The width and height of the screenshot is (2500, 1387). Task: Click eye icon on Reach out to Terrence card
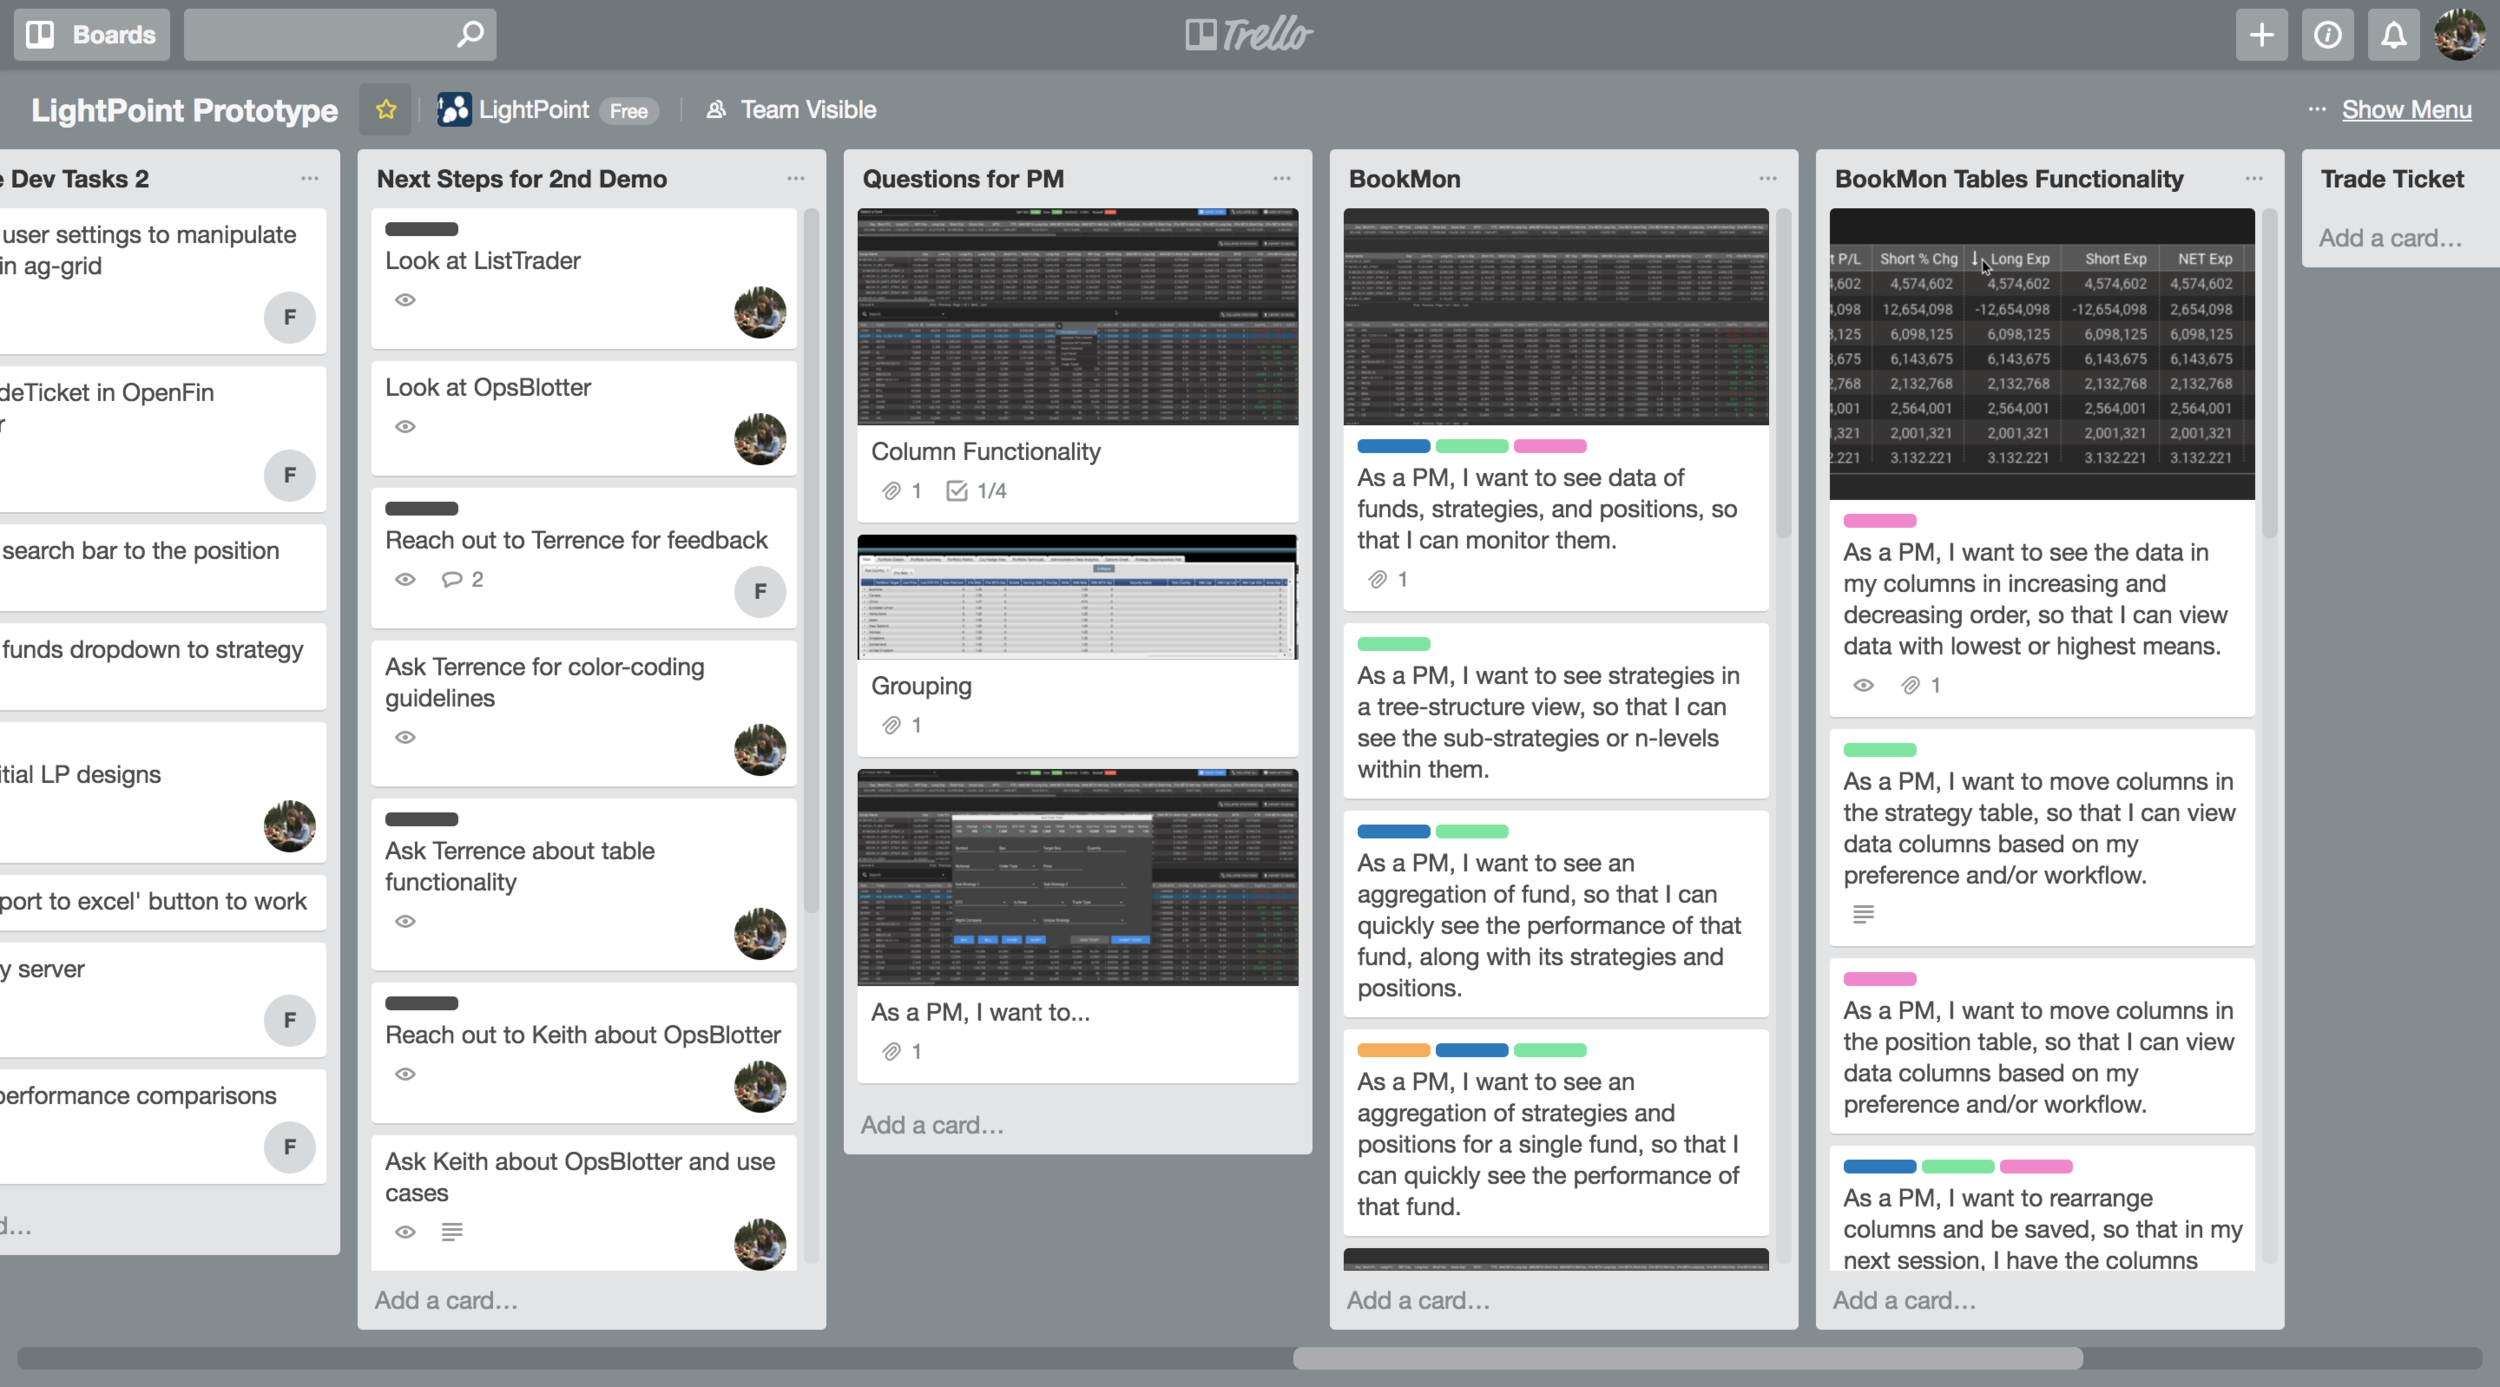click(x=405, y=580)
